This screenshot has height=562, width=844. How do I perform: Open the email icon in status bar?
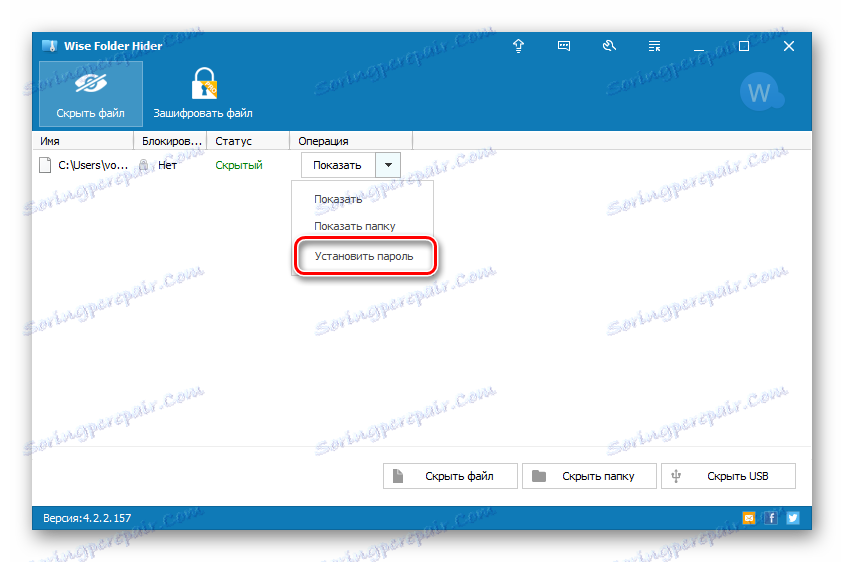(x=749, y=518)
